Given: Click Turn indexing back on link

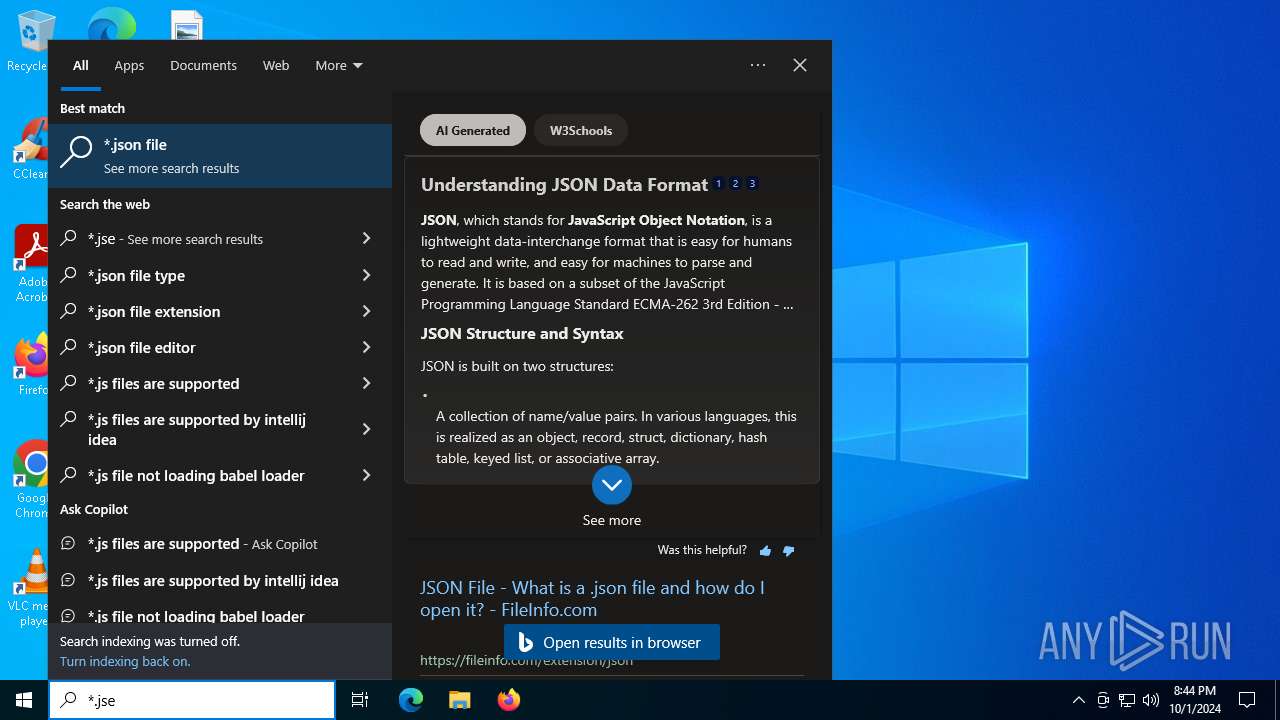Looking at the screenshot, I should tap(125, 661).
